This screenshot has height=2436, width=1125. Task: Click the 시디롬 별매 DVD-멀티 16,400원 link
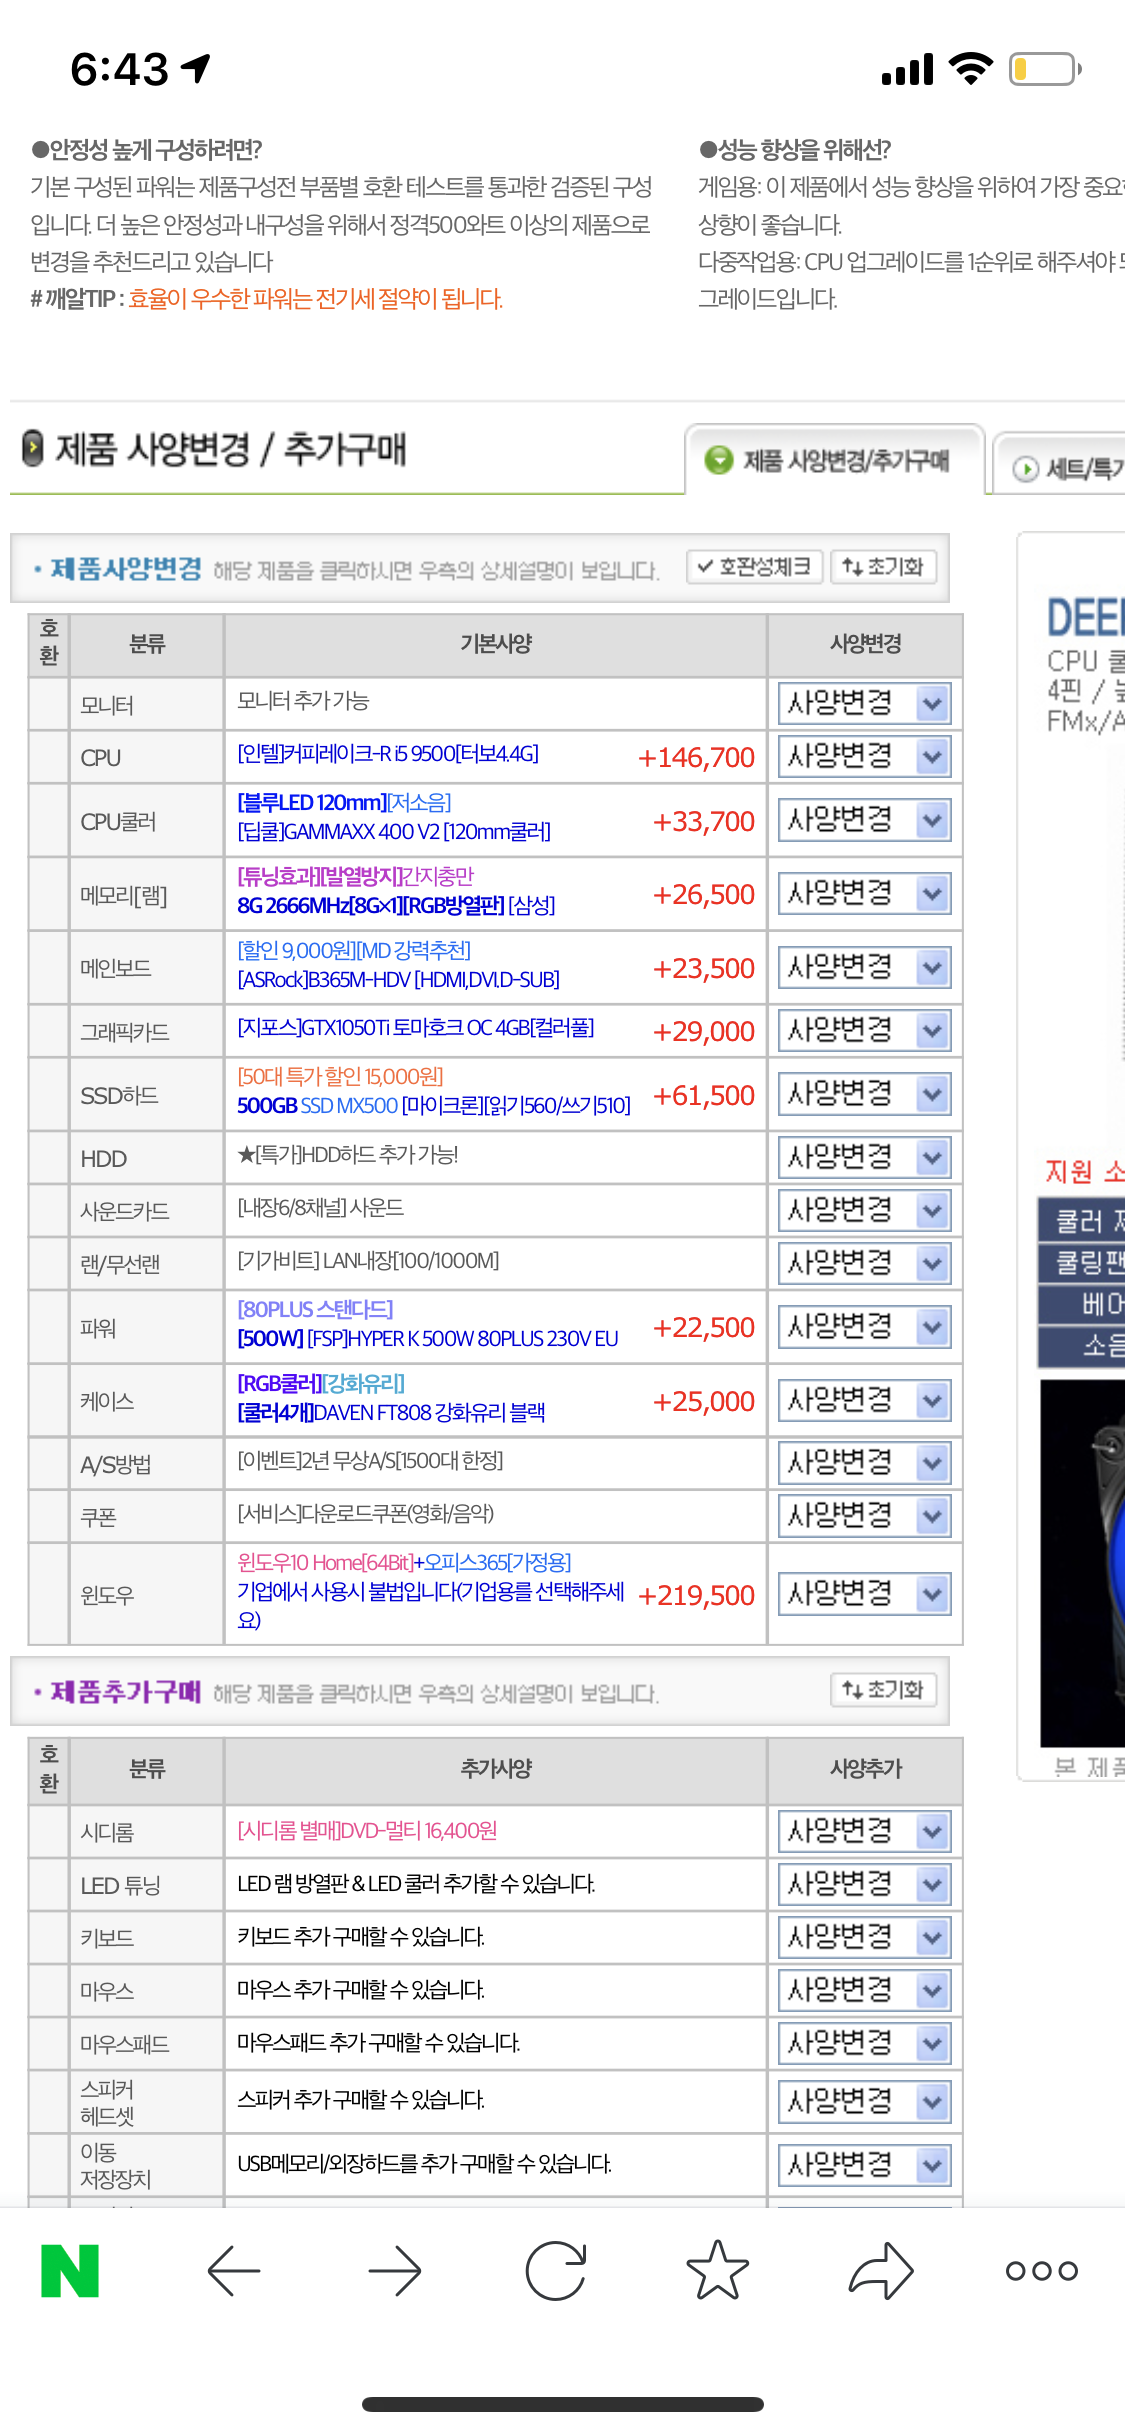pos(367,1831)
